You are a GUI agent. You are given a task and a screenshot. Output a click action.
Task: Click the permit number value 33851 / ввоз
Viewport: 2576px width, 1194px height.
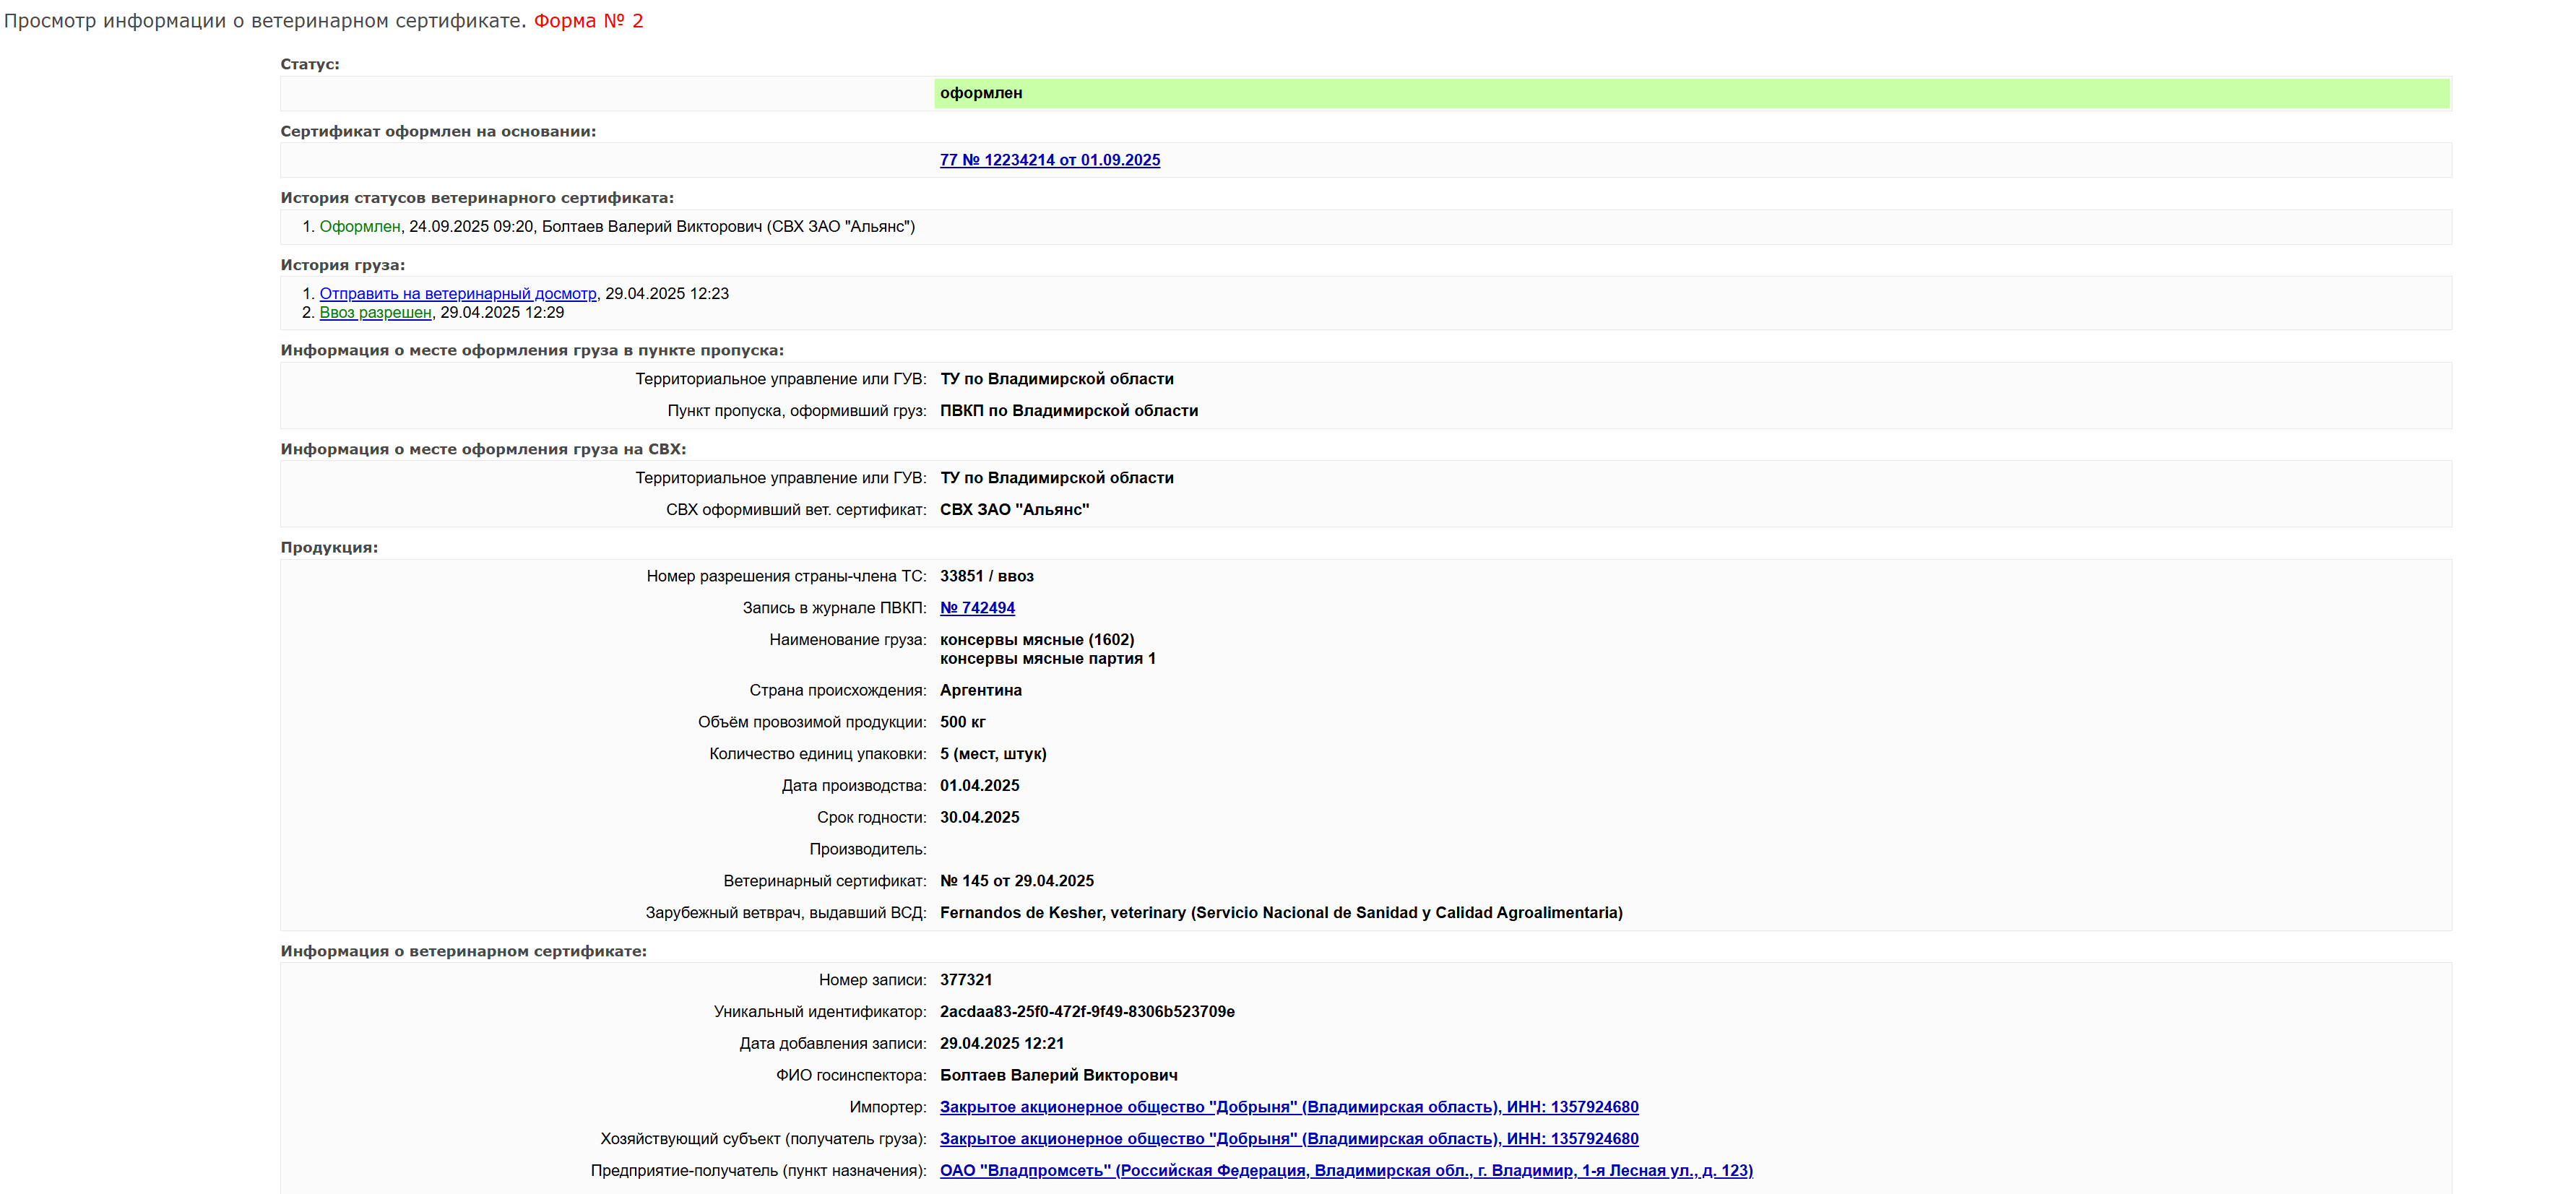(986, 576)
